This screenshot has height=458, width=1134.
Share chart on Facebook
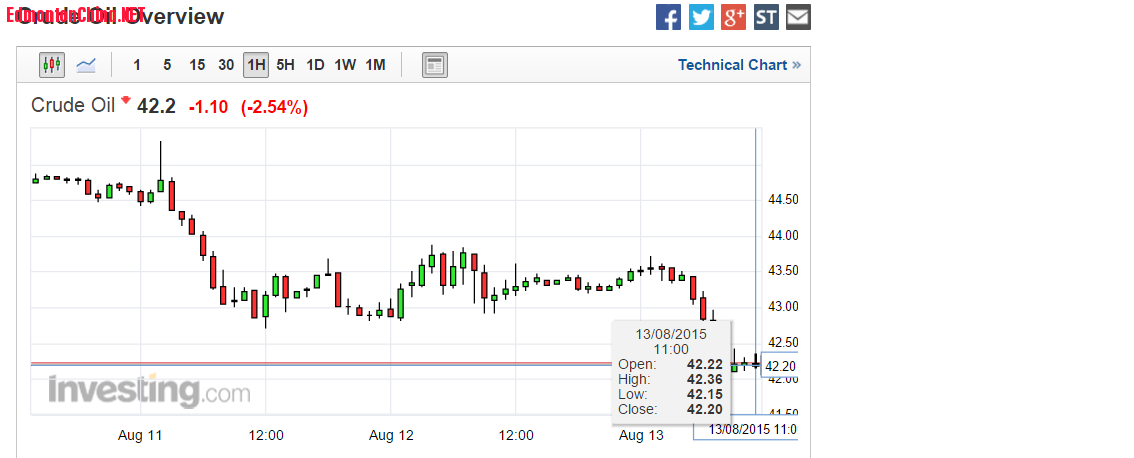click(x=668, y=17)
